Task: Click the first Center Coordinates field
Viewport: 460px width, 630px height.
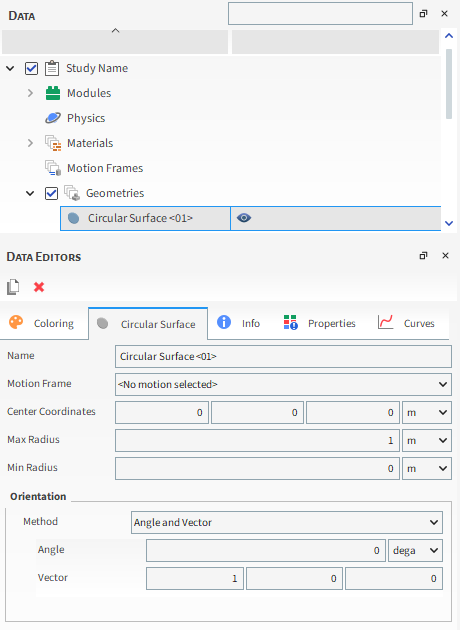Action: (162, 413)
